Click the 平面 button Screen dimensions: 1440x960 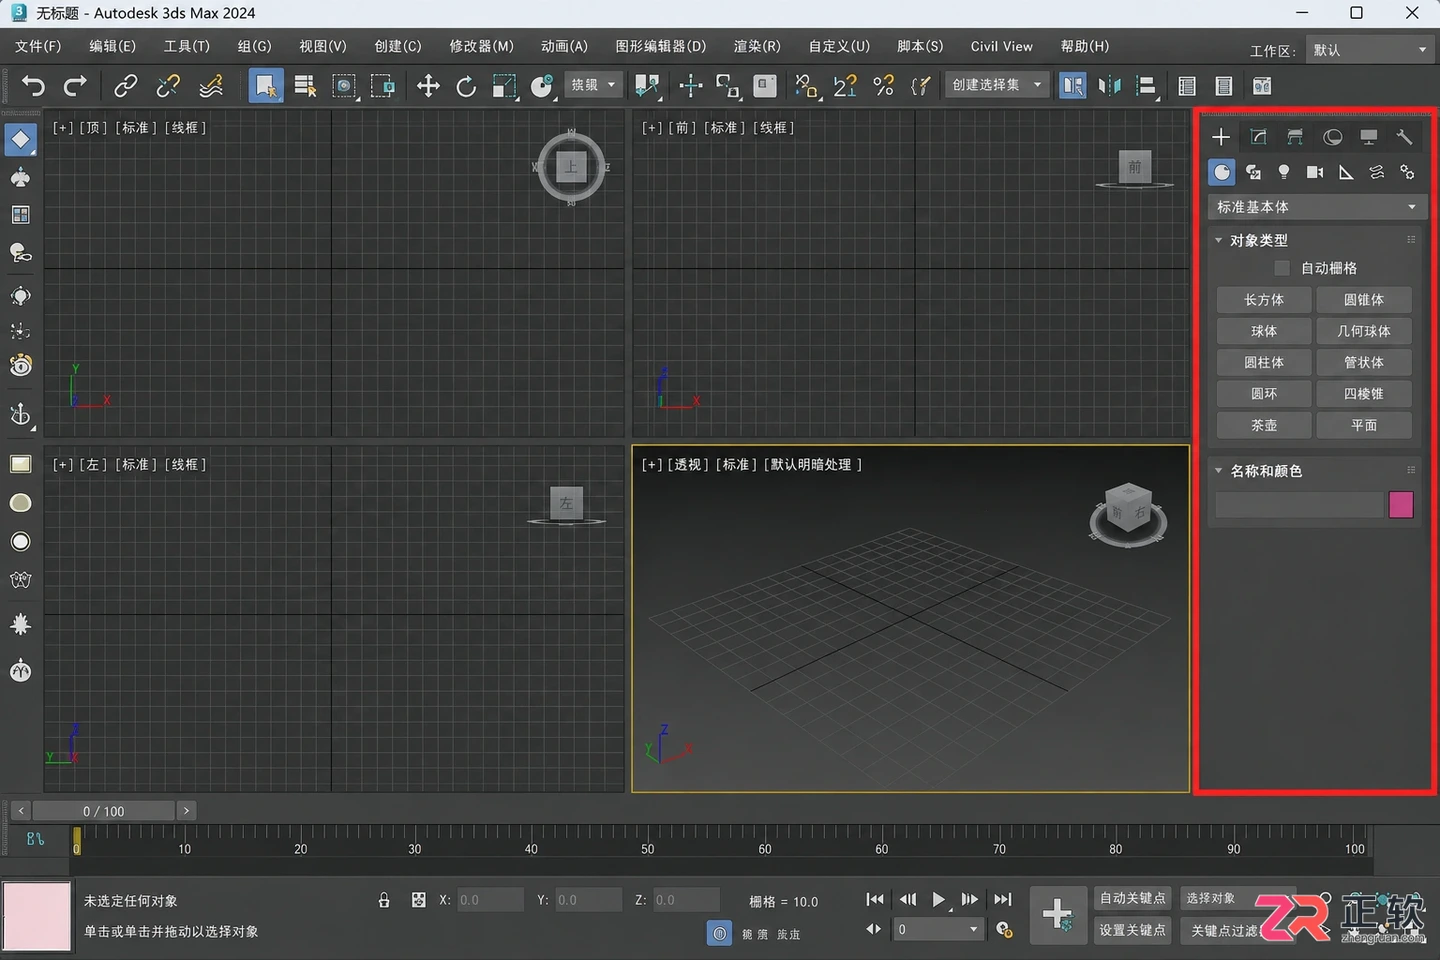point(1364,425)
